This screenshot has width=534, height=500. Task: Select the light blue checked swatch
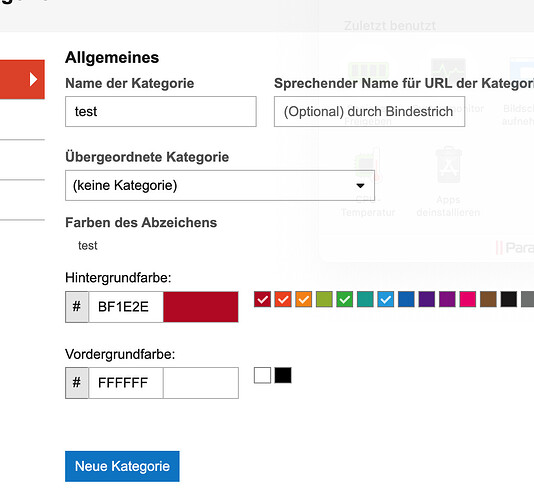386,299
